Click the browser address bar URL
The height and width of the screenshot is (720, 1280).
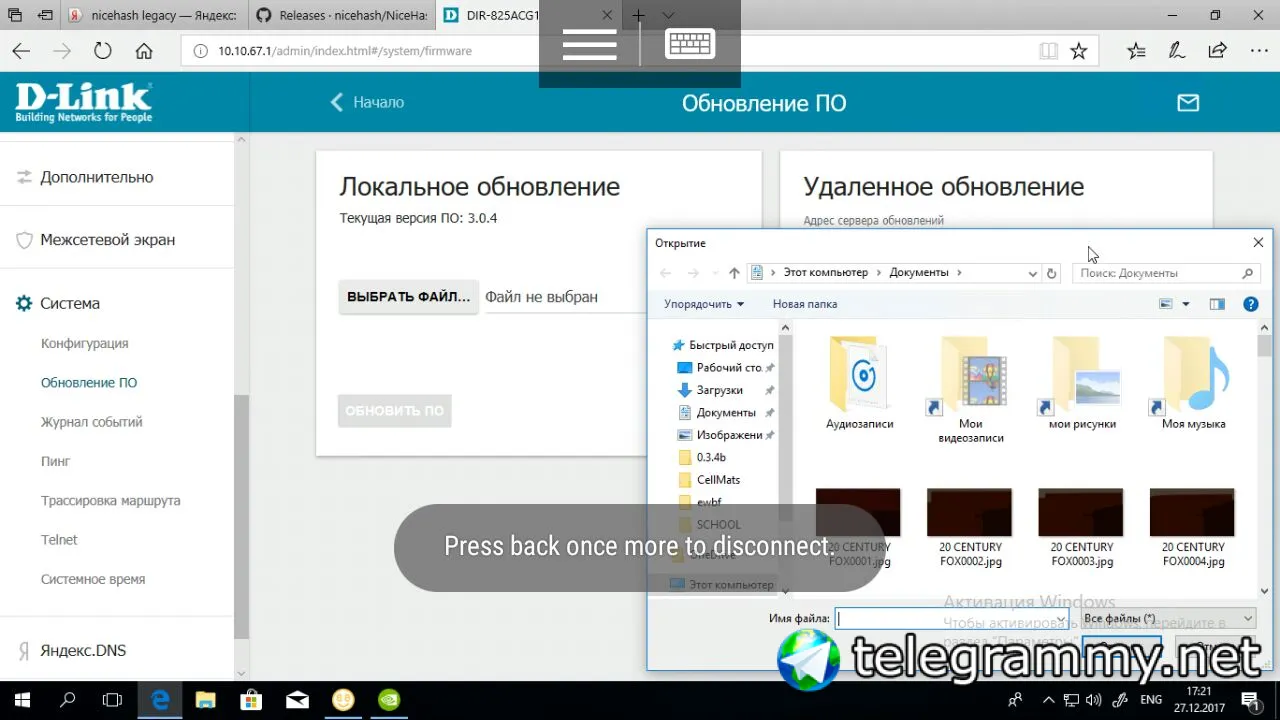point(344,51)
